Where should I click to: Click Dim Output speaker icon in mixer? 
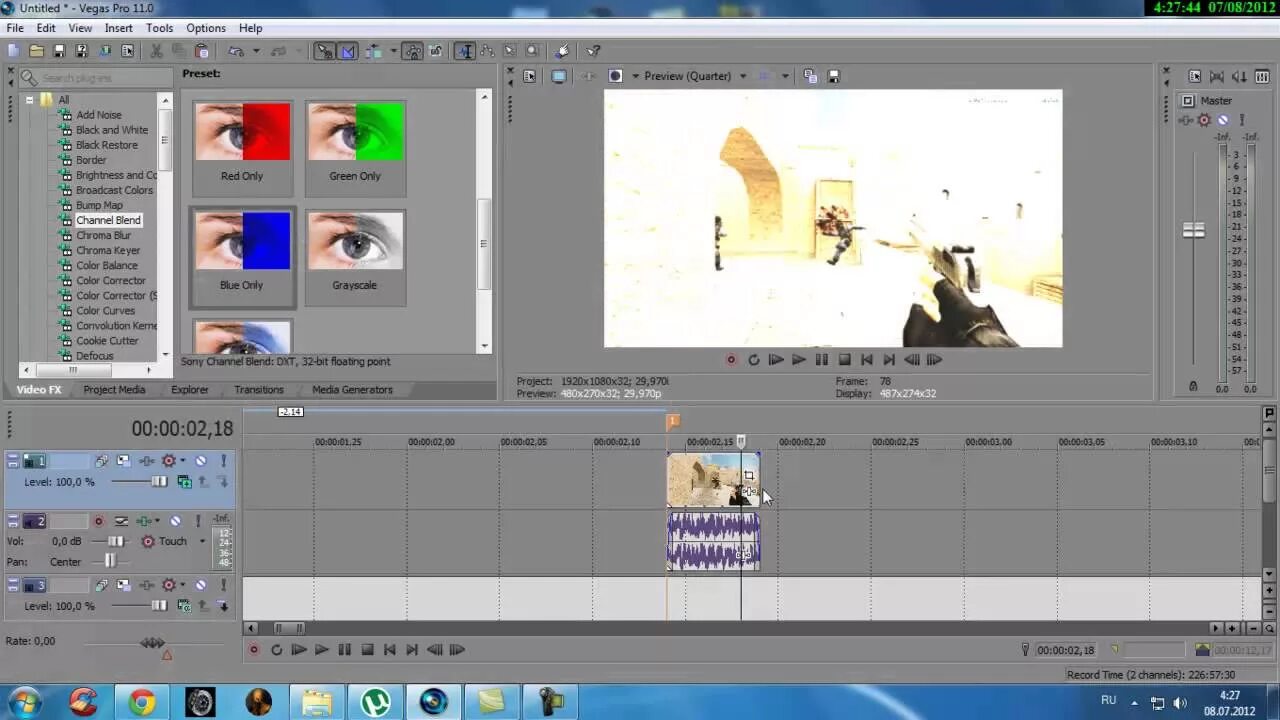click(1238, 77)
